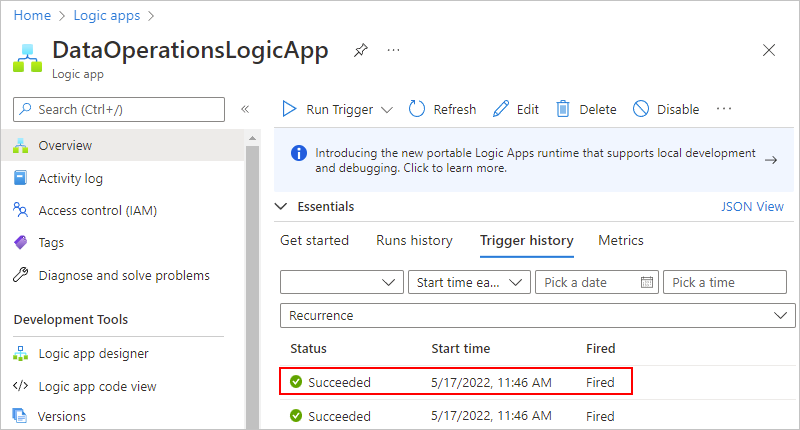The width and height of the screenshot is (800, 430).
Task: Click the pin icon beside the app title
Action: [360, 51]
